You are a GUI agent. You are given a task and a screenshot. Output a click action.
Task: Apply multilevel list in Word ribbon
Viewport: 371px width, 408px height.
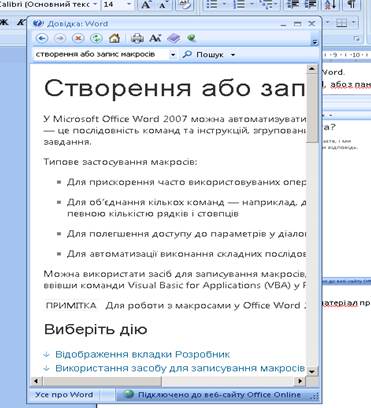pyautogui.click(x=268, y=5)
